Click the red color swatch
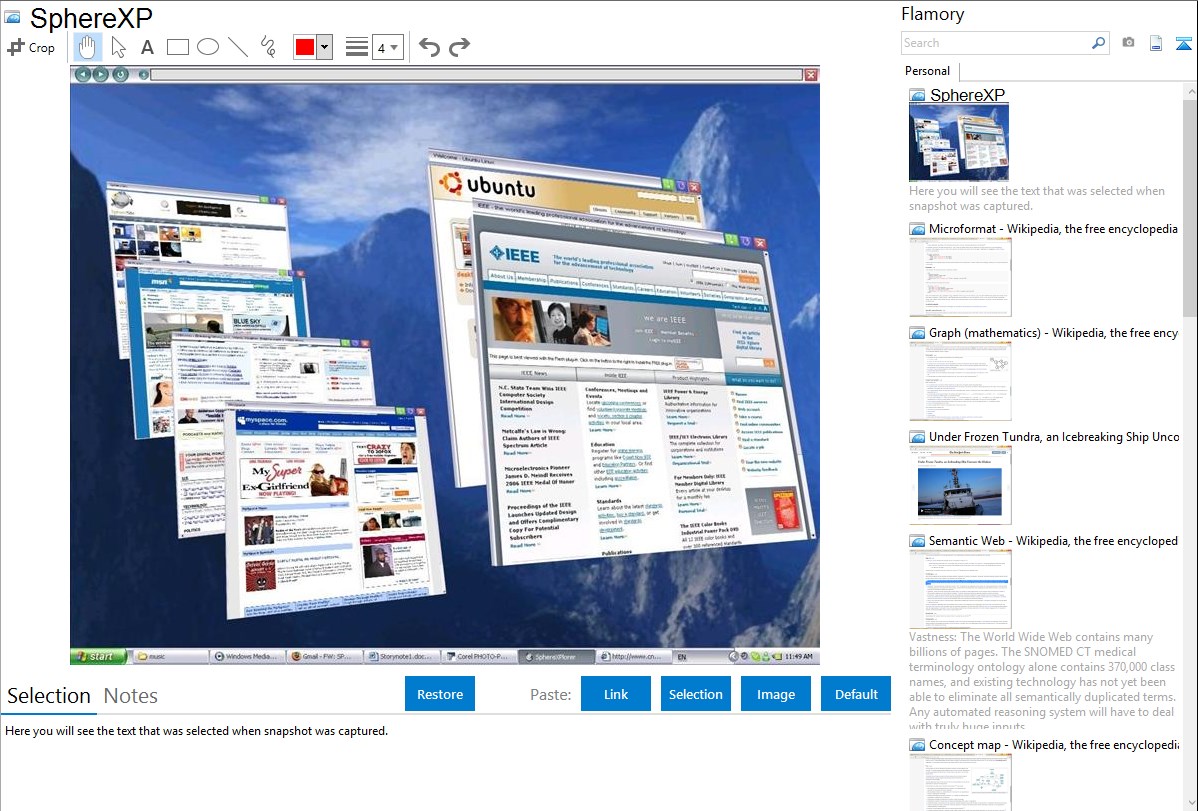The height and width of the screenshot is (811, 1198). click(x=305, y=47)
